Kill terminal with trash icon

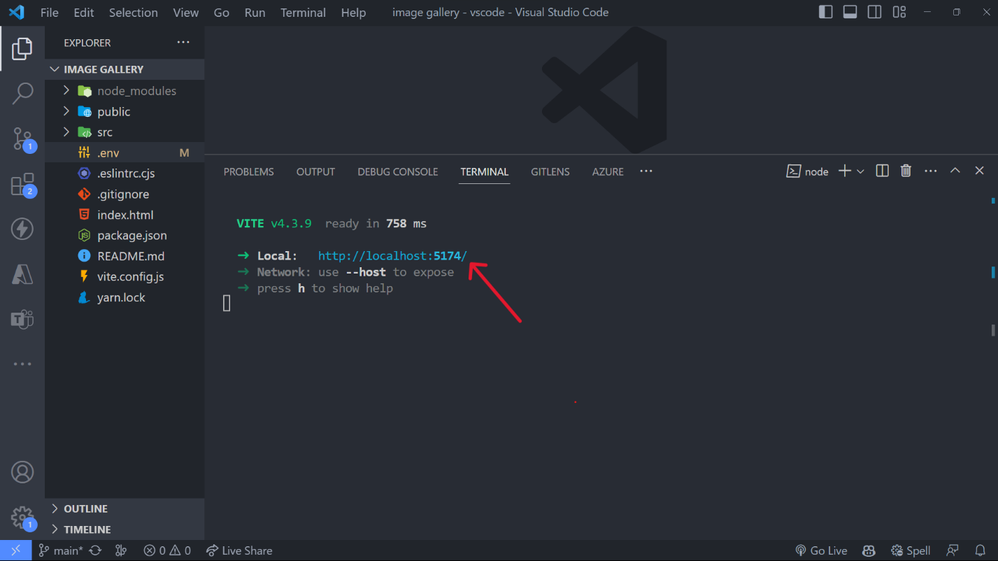[906, 171]
